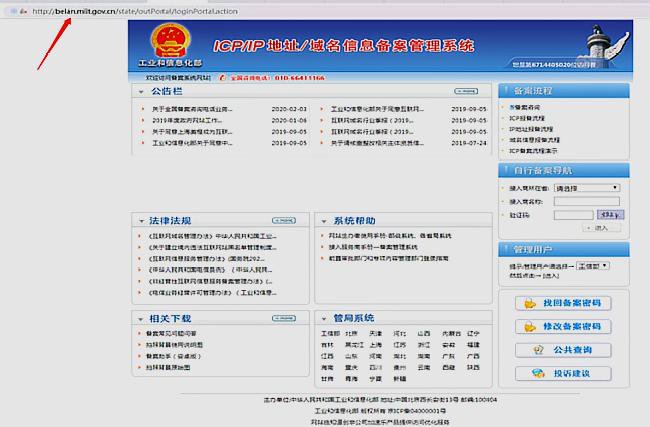Screen dimensions: 650x427
Task: Open the notice dated 2019-07-24
Action: pos(377,143)
